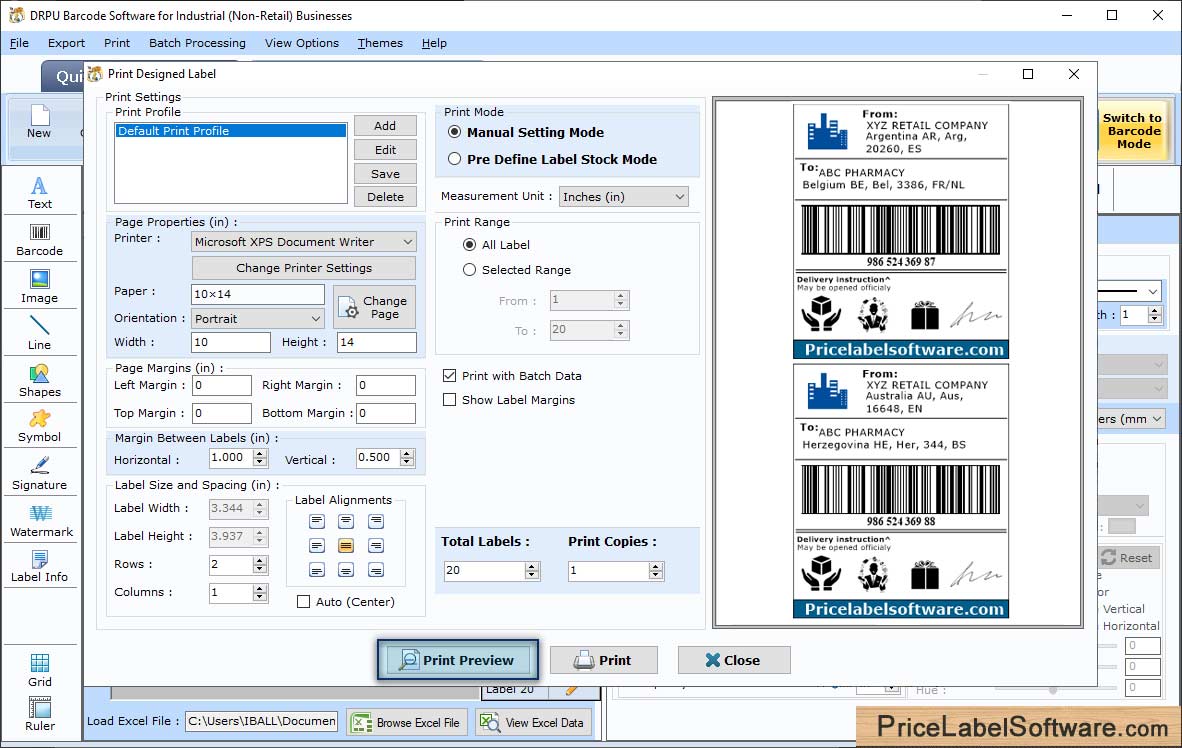Align label to bottom center

coord(346,570)
